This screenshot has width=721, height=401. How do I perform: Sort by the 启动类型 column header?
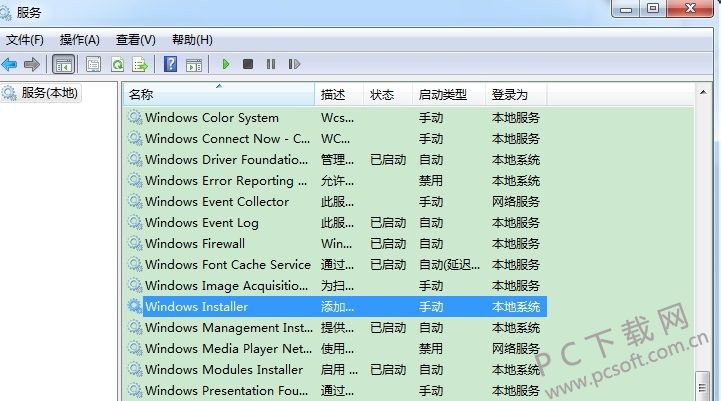coord(449,95)
